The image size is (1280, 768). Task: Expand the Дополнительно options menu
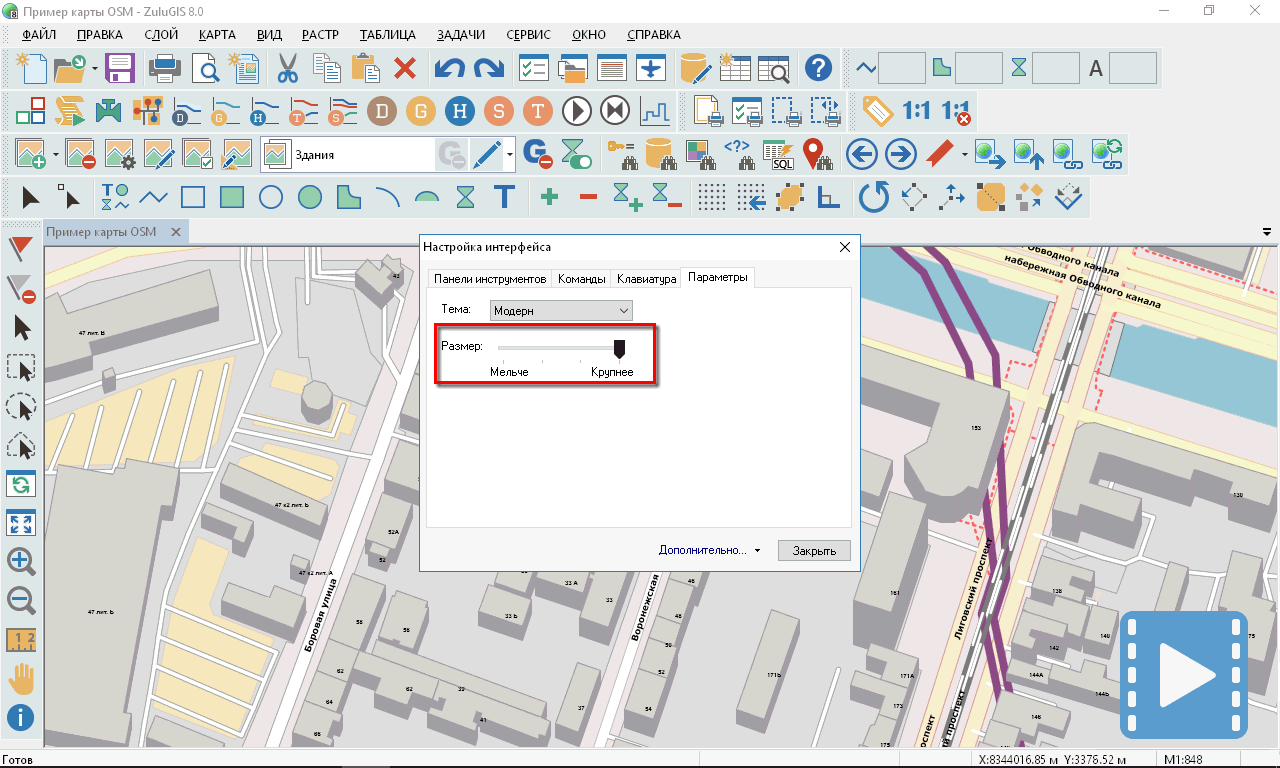pos(709,550)
